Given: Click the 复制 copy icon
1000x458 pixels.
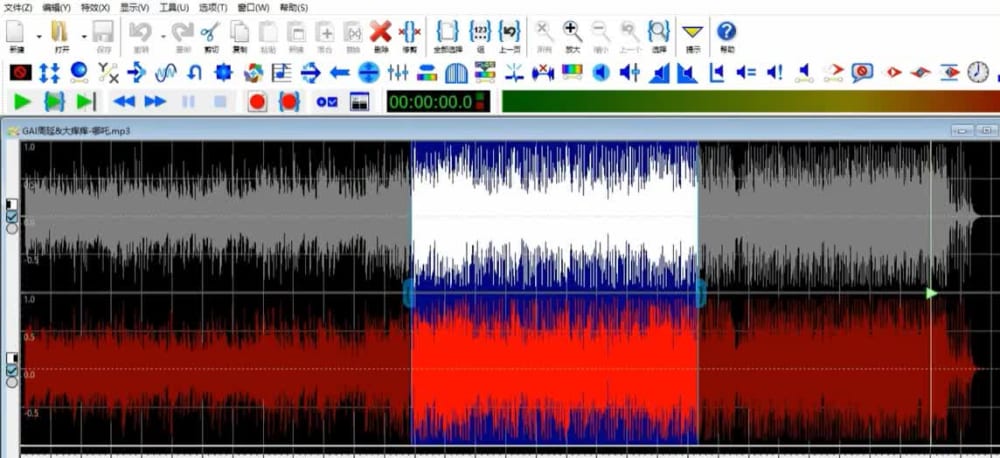Looking at the screenshot, I should pyautogui.click(x=240, y=32).
